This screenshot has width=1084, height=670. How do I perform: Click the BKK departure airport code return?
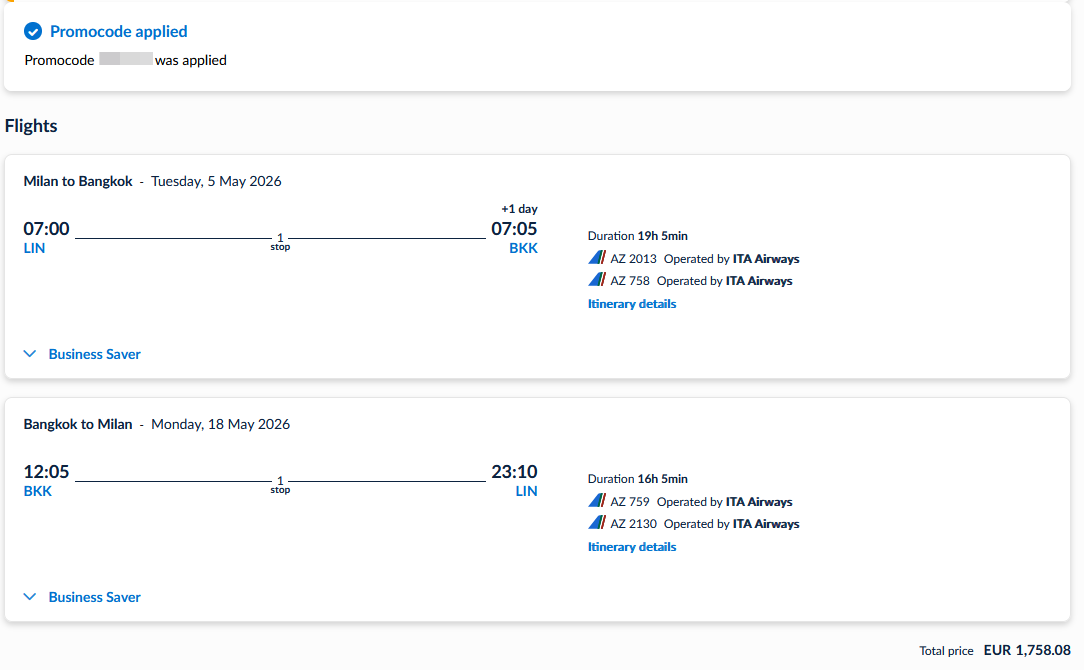(38, 491)
